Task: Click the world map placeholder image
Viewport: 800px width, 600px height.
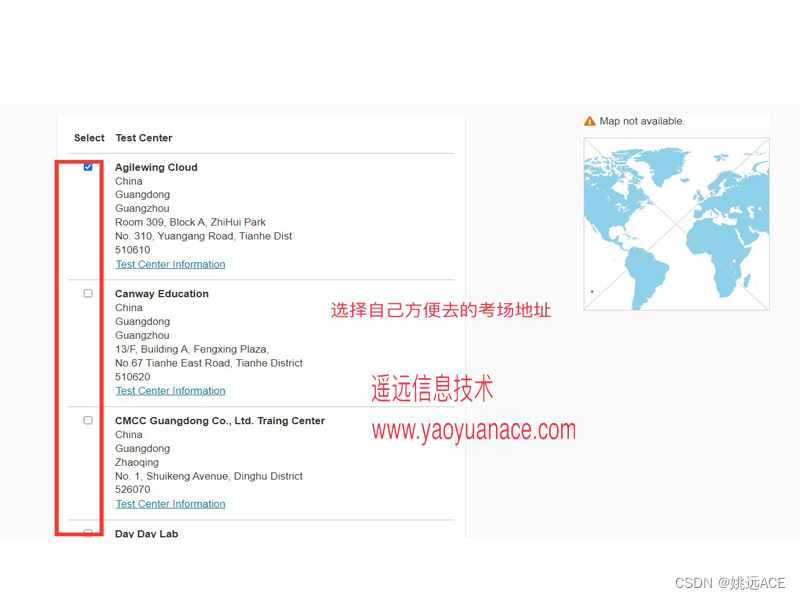Action: (x=677, y=224)
